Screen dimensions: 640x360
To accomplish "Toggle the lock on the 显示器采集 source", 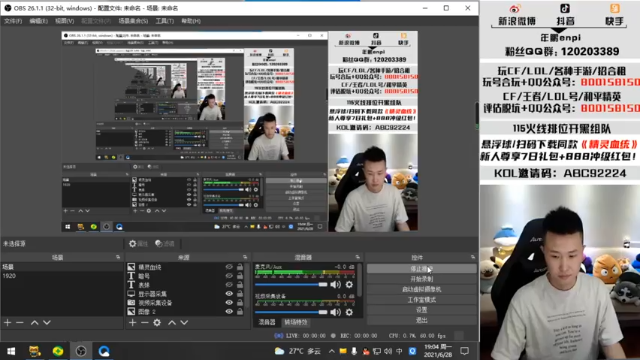I will [240, 294].
